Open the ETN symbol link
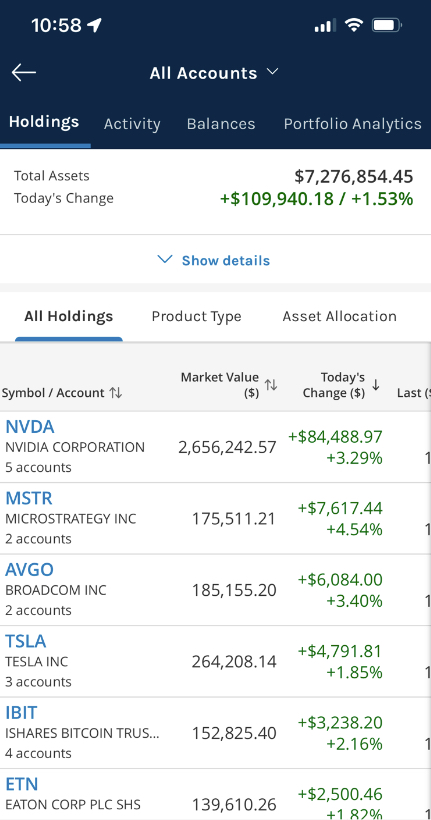Screen dimensions: 431x820 pos(21,785)
